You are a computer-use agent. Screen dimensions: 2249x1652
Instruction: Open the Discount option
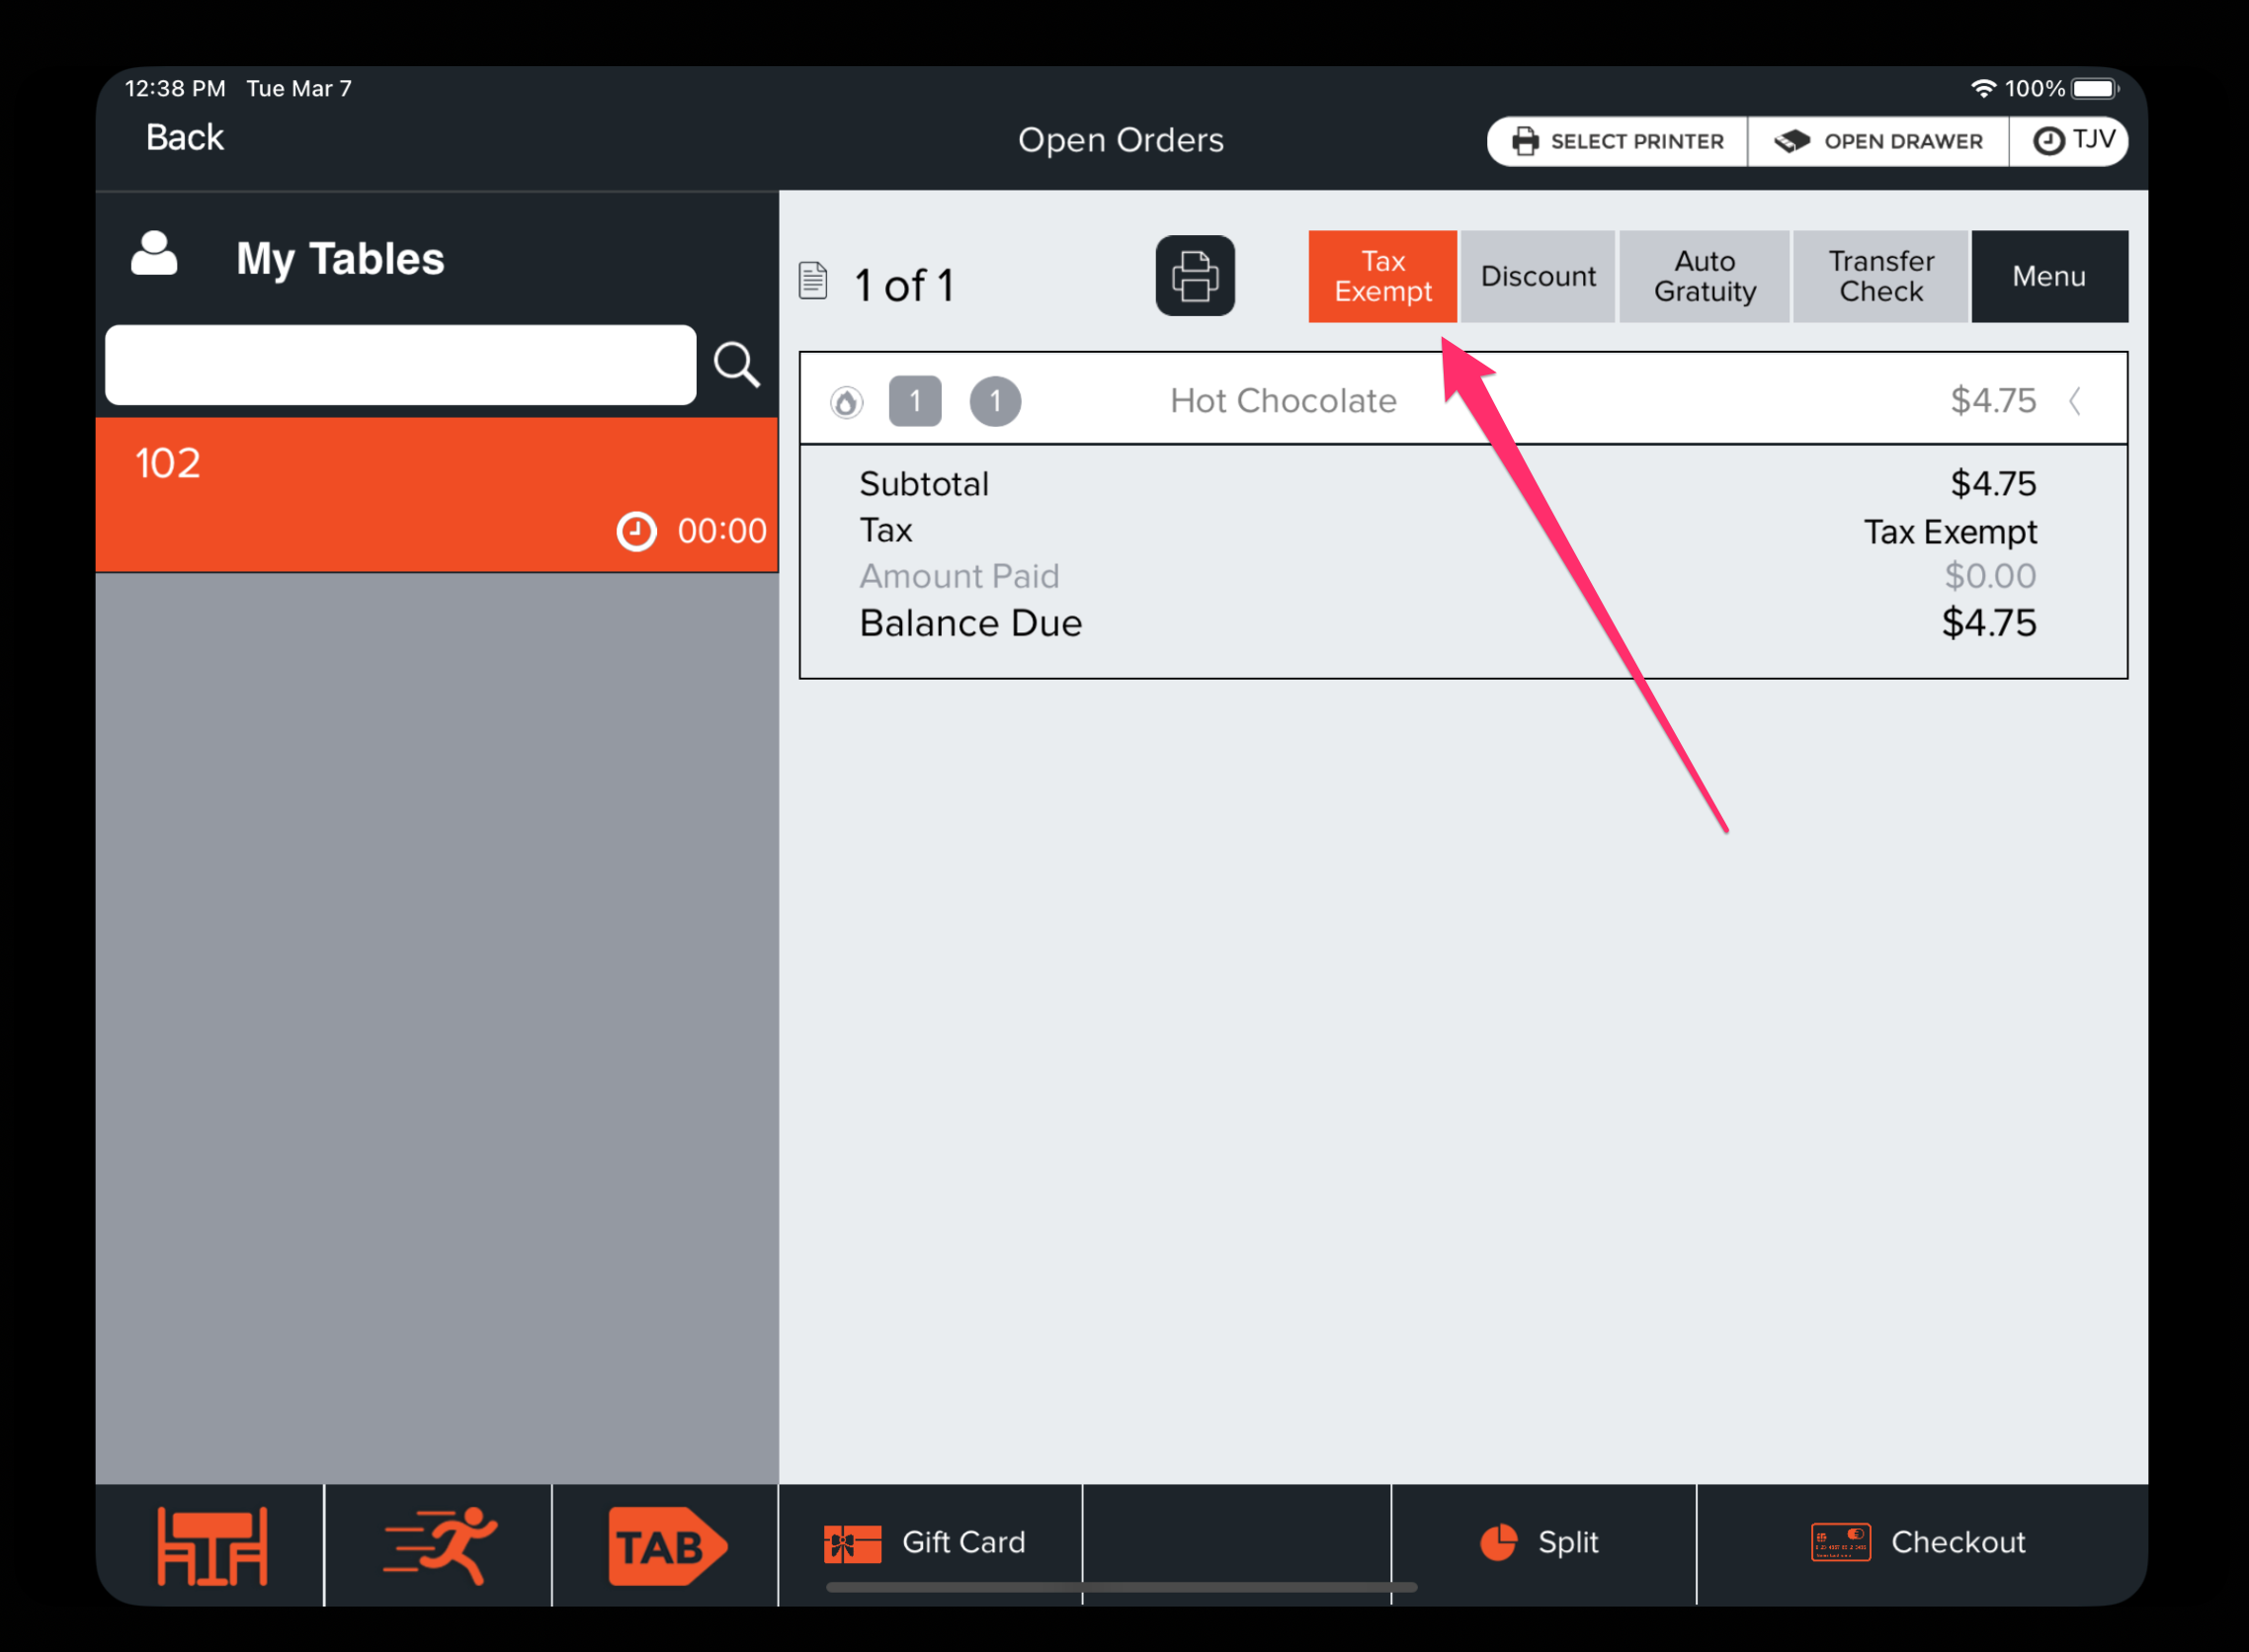(1537, 276)
